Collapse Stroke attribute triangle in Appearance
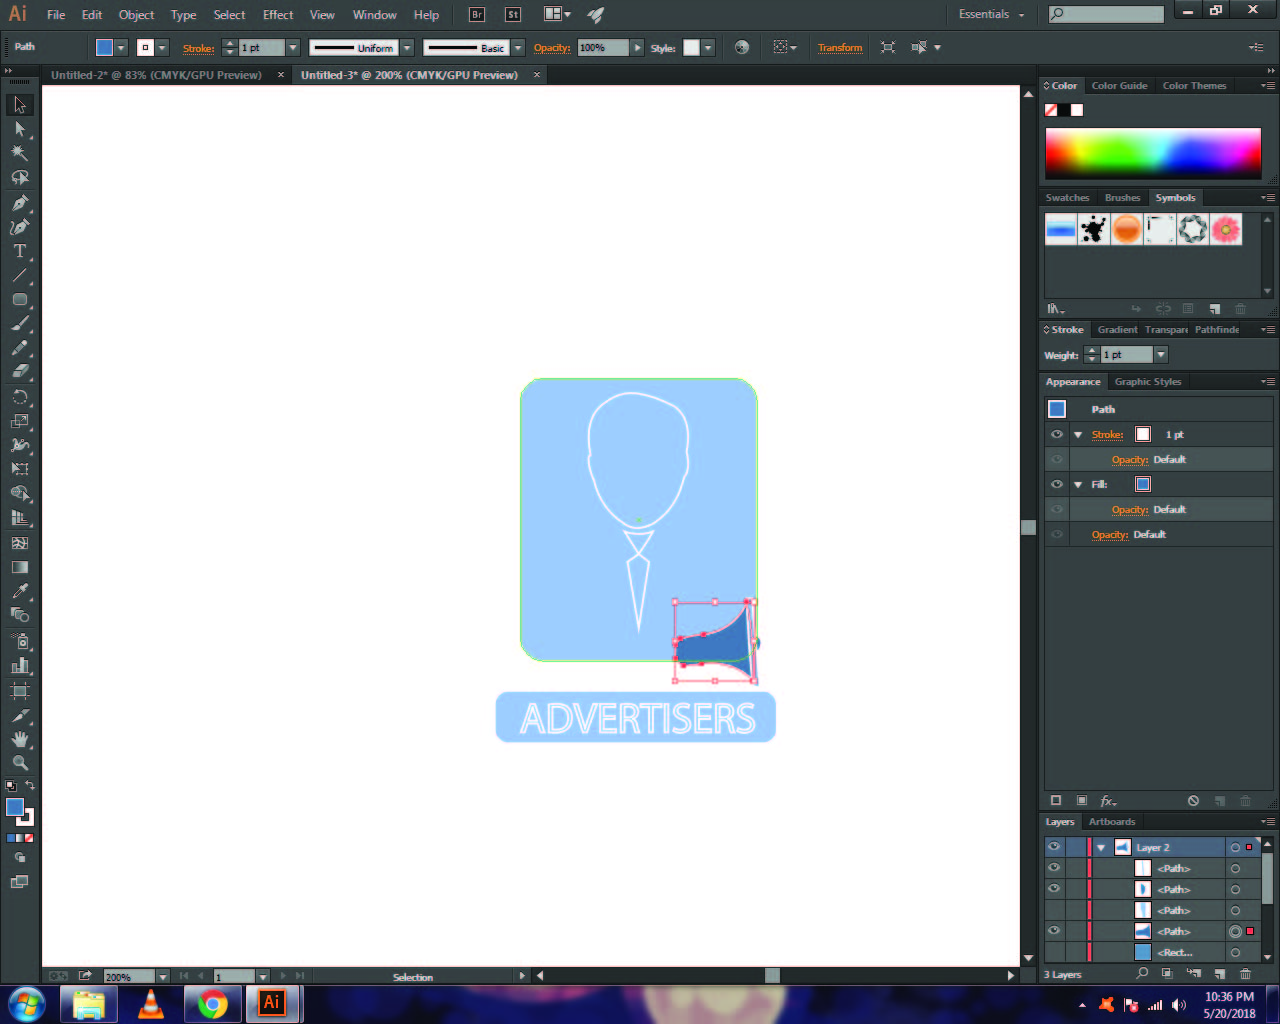This screenshot has height=1024, width=1280. pyautogui.click(x=1078, y=435)
